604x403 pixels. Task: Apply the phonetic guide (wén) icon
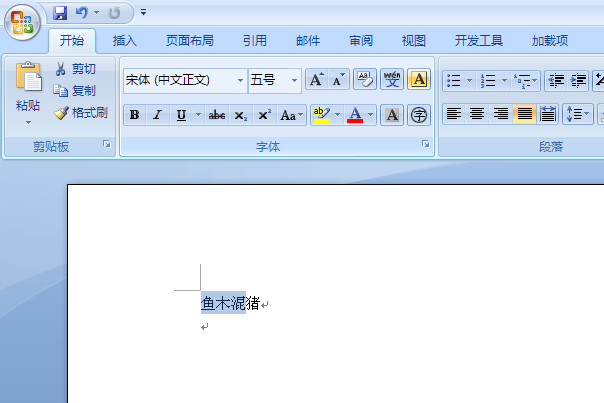[392, 80]
